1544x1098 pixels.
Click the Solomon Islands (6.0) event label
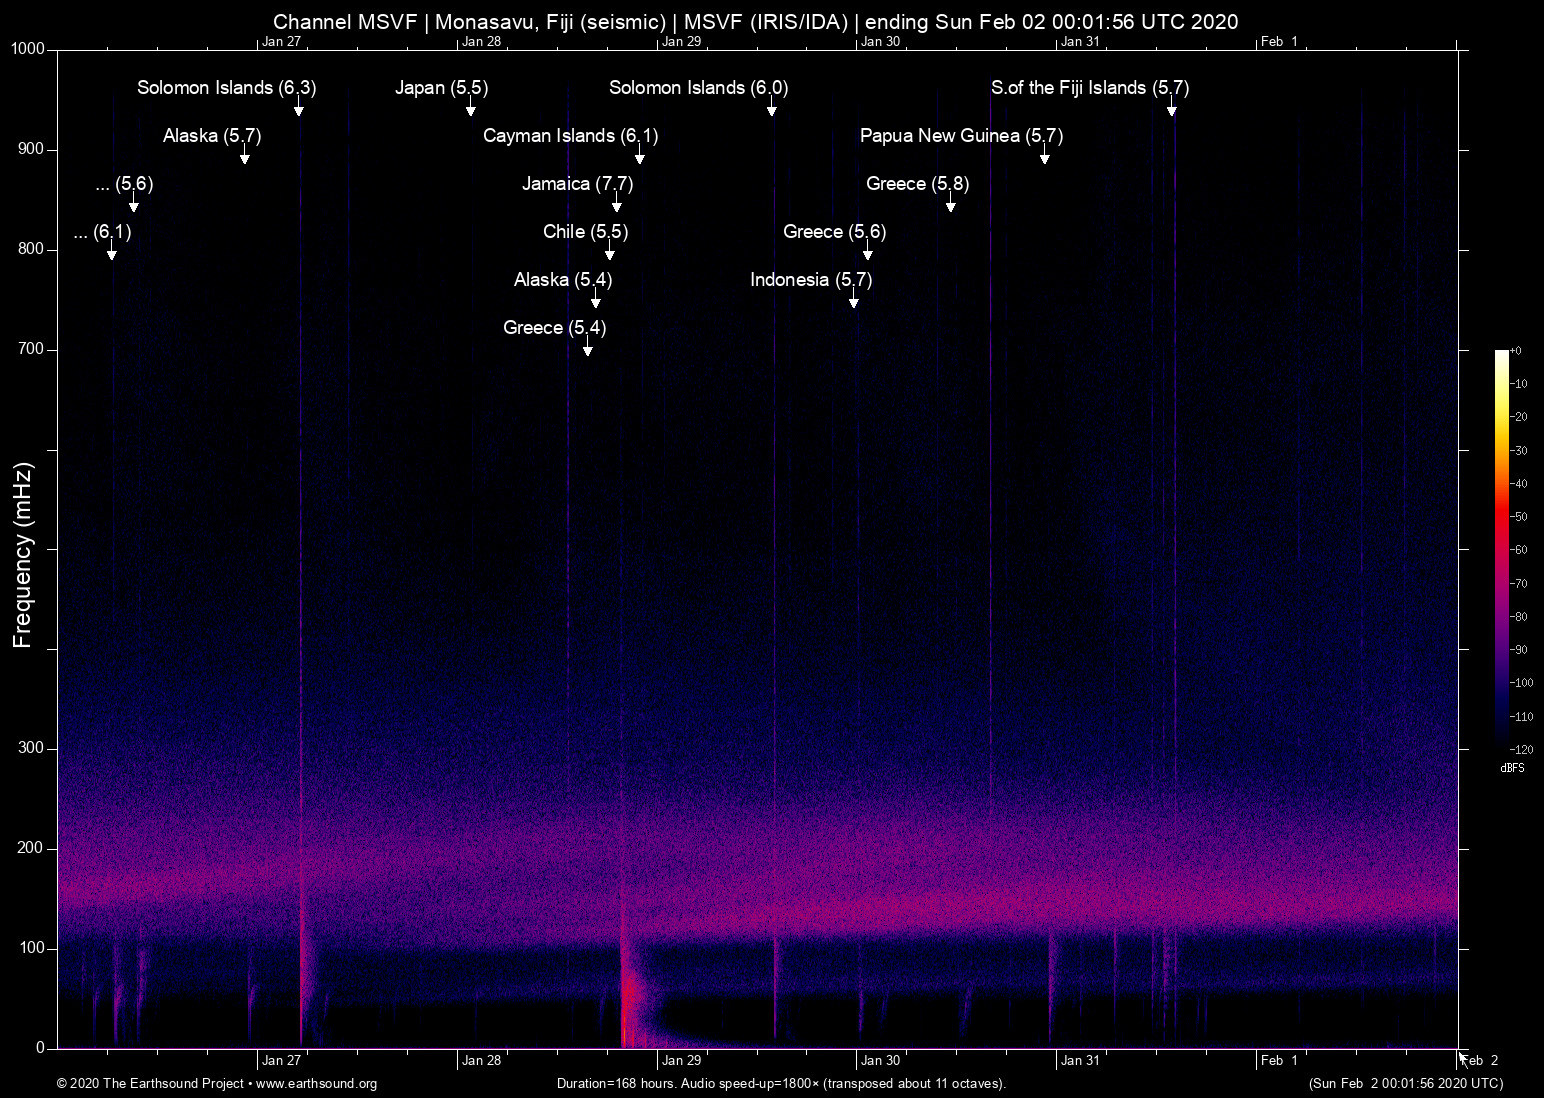tap(699, 88)
